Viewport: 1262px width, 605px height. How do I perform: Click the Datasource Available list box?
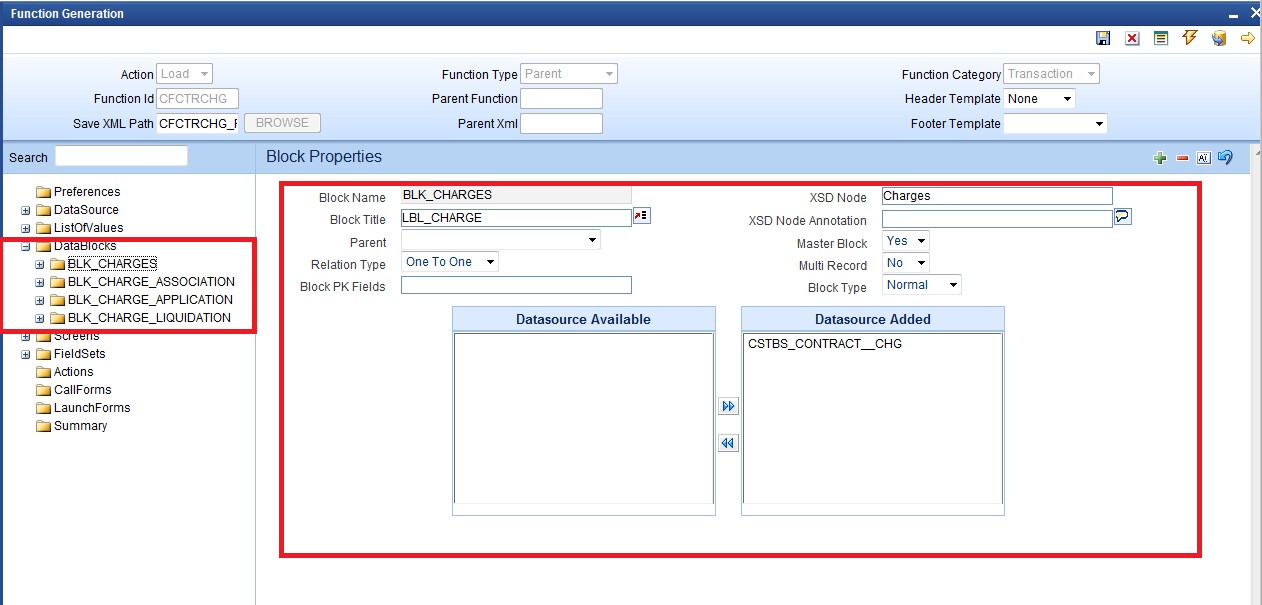[584, 418]
